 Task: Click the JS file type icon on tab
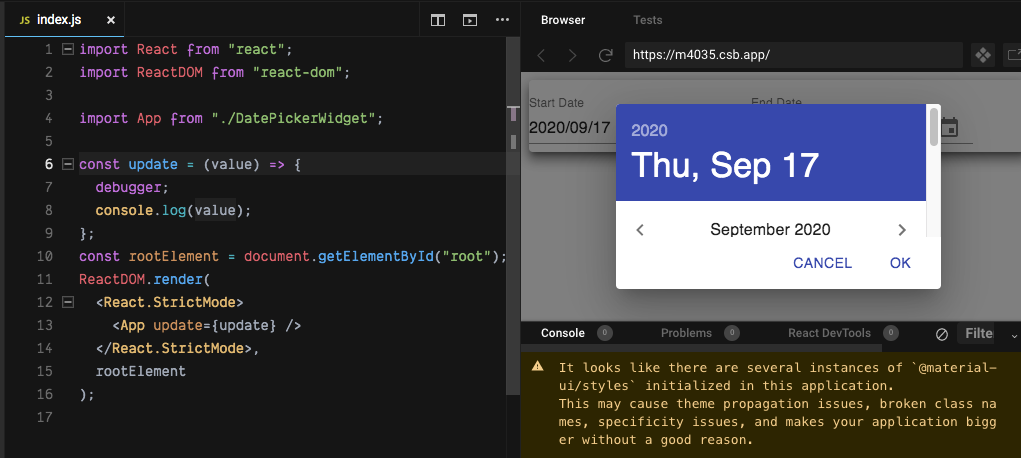pyautogui.click(x=25, y=20)
